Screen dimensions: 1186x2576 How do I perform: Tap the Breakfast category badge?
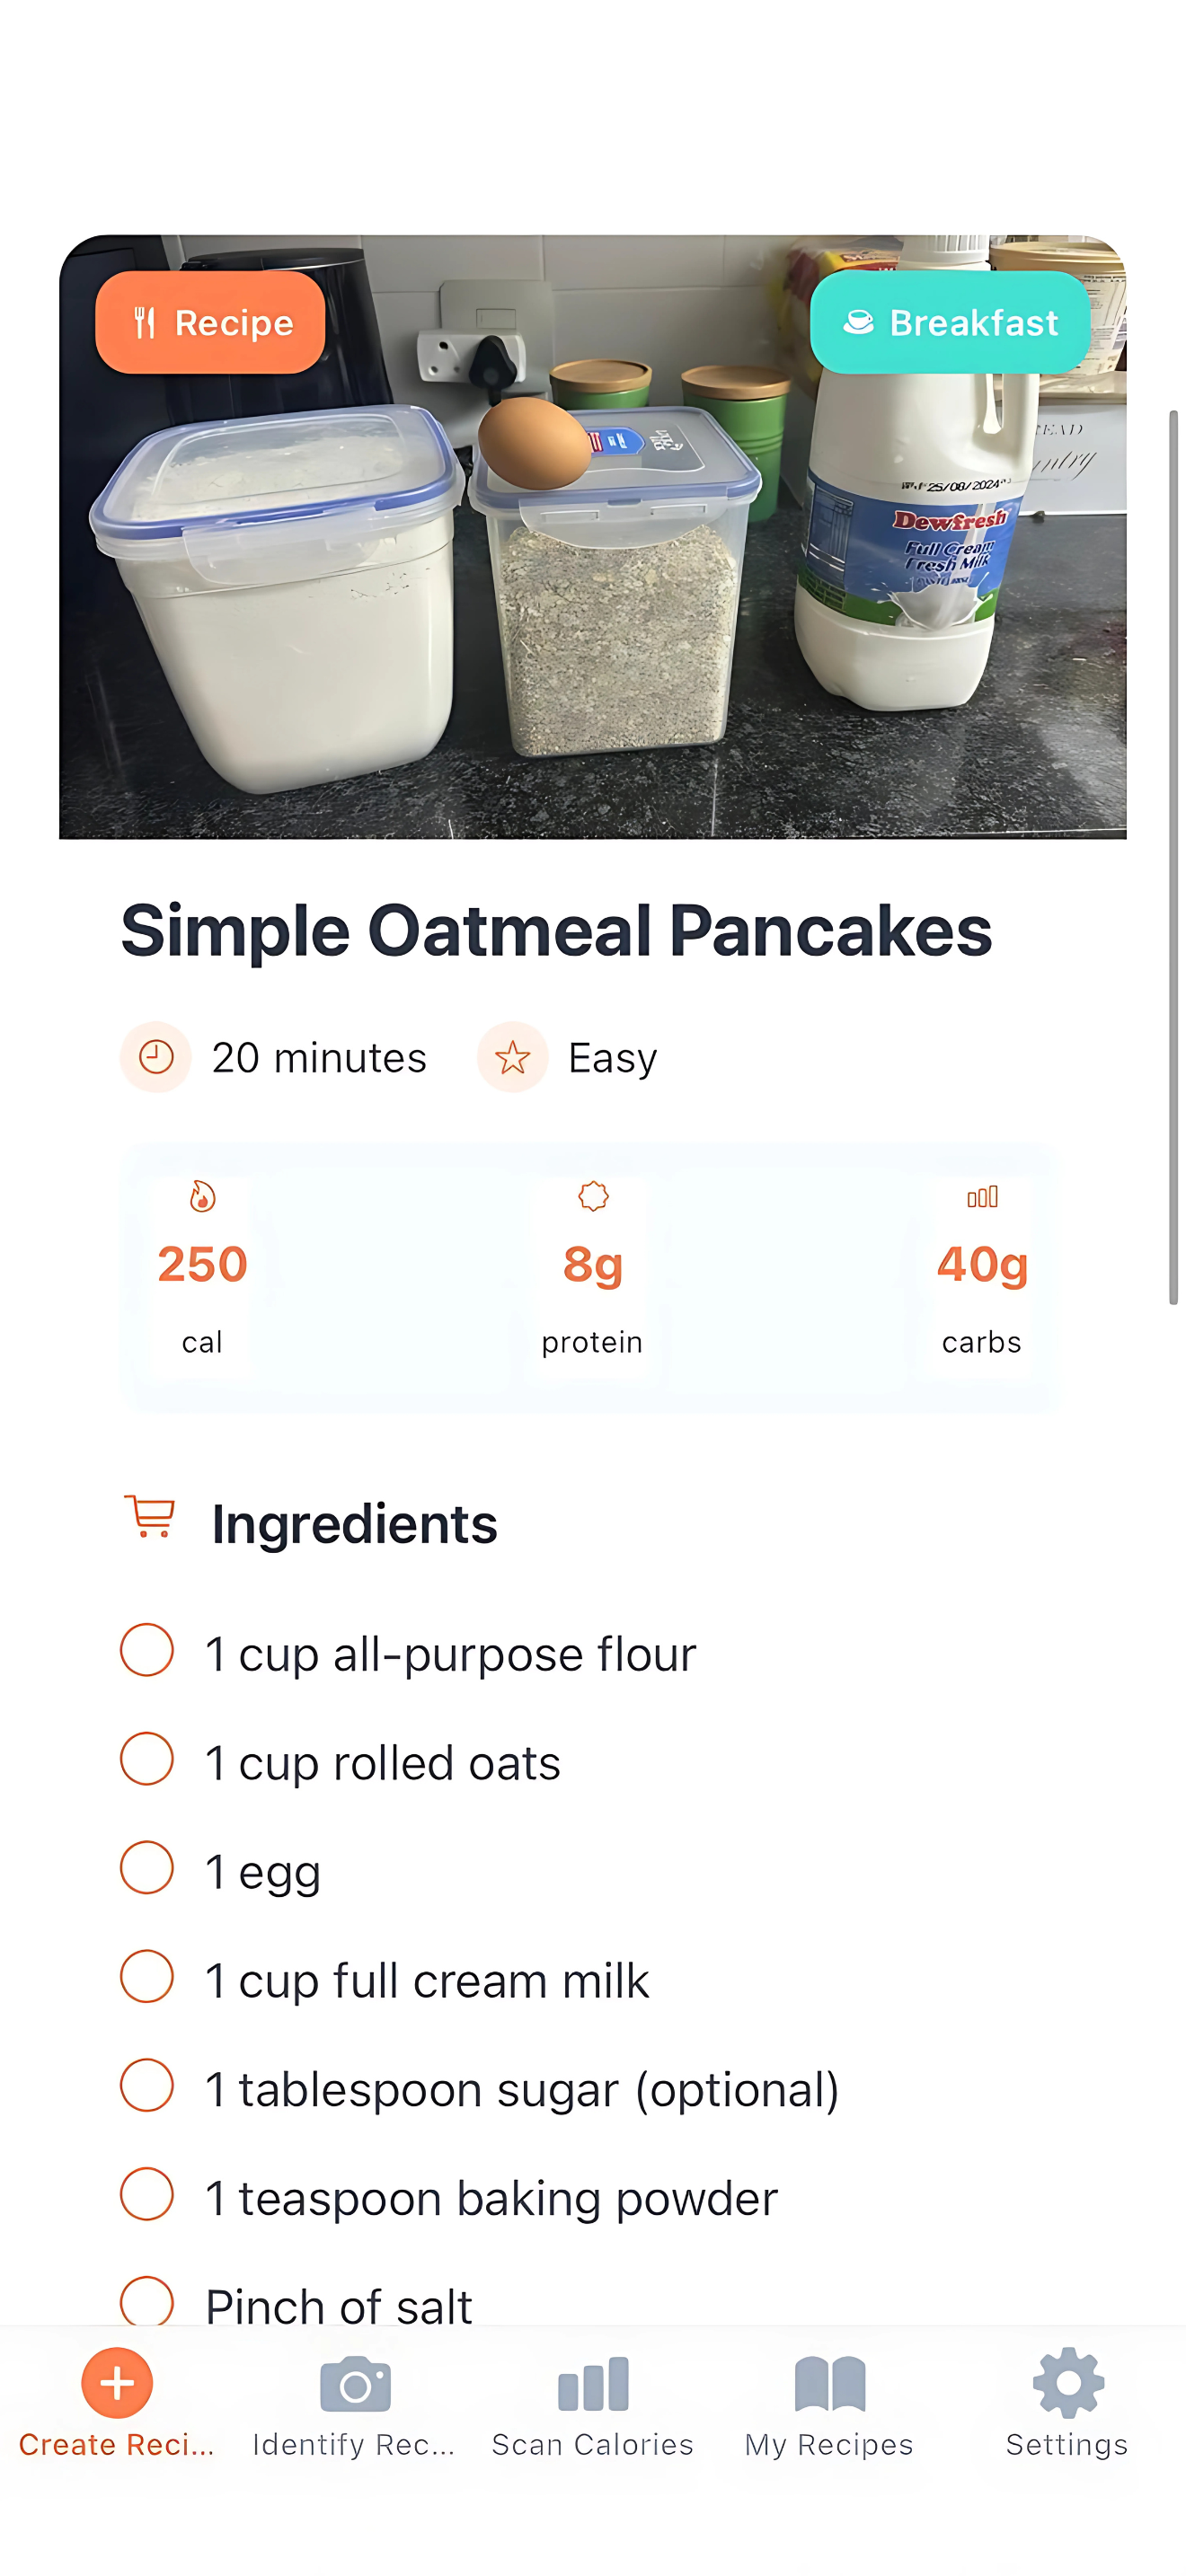tap(949, 323)
